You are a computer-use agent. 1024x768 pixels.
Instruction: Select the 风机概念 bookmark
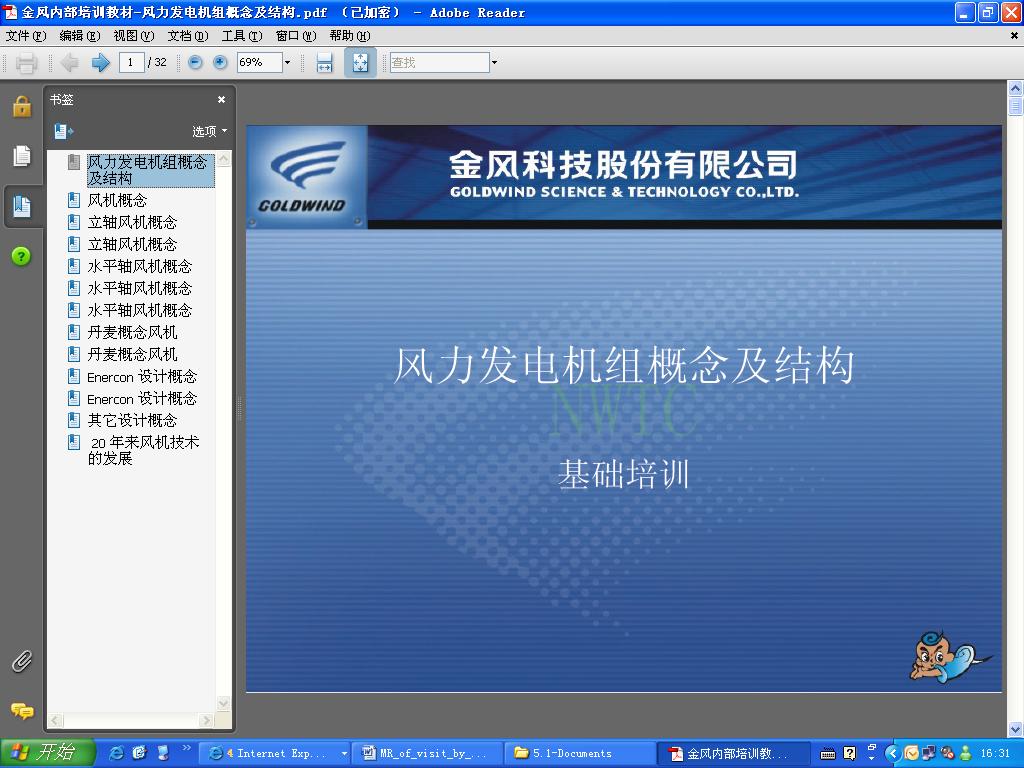point(118,198)
